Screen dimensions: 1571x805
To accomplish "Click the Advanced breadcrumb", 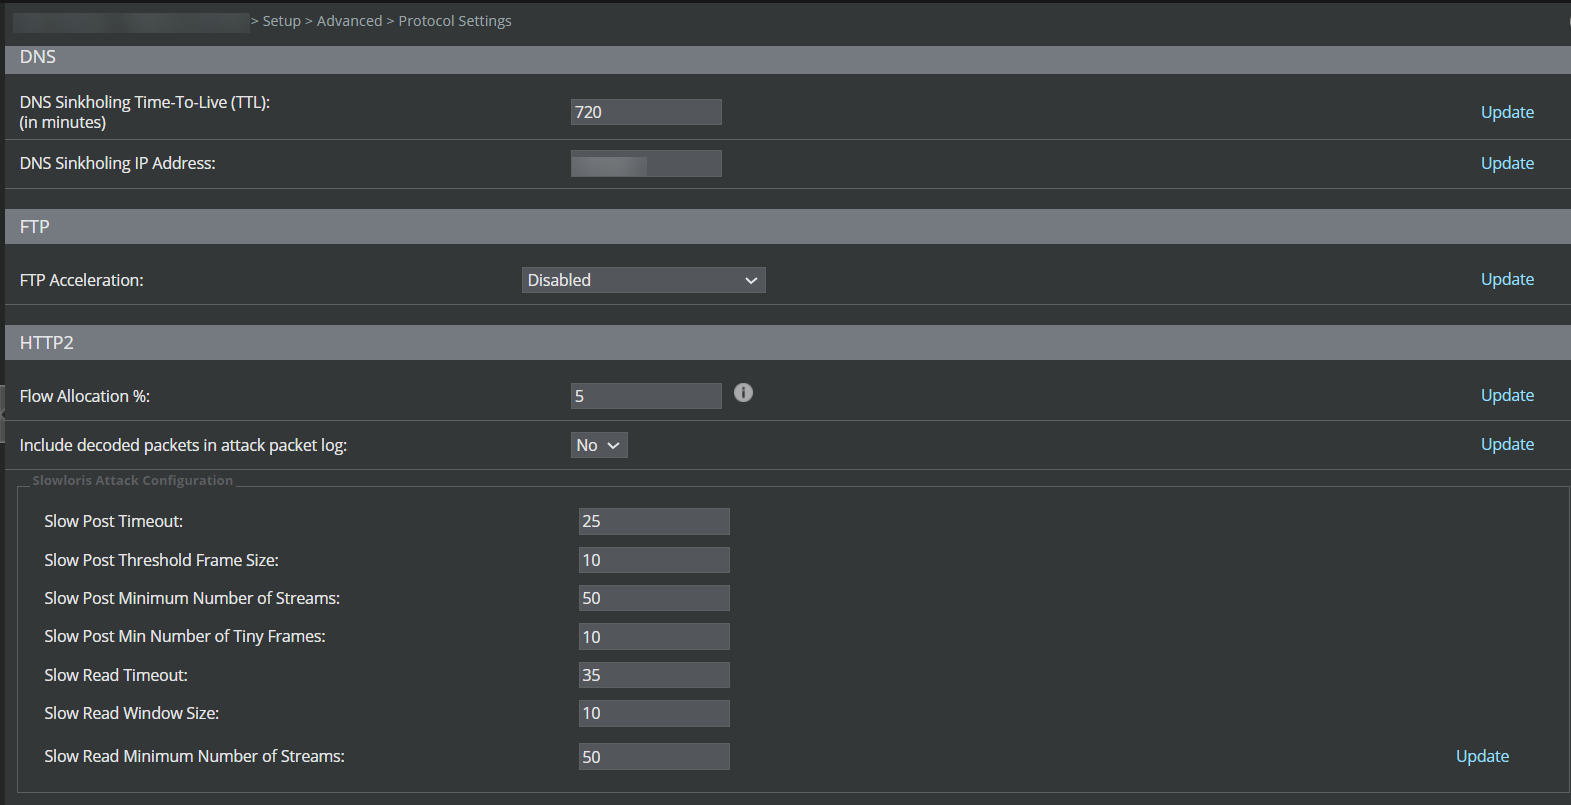I will point(350,21).
